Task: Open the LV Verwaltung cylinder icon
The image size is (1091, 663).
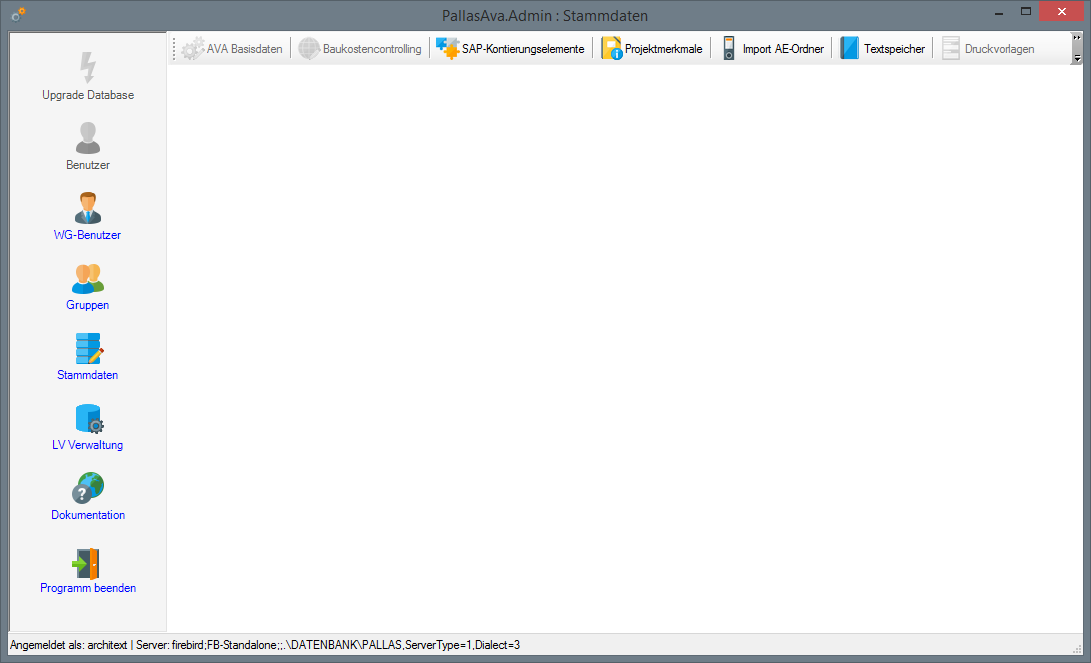Action: coord(89,418)
